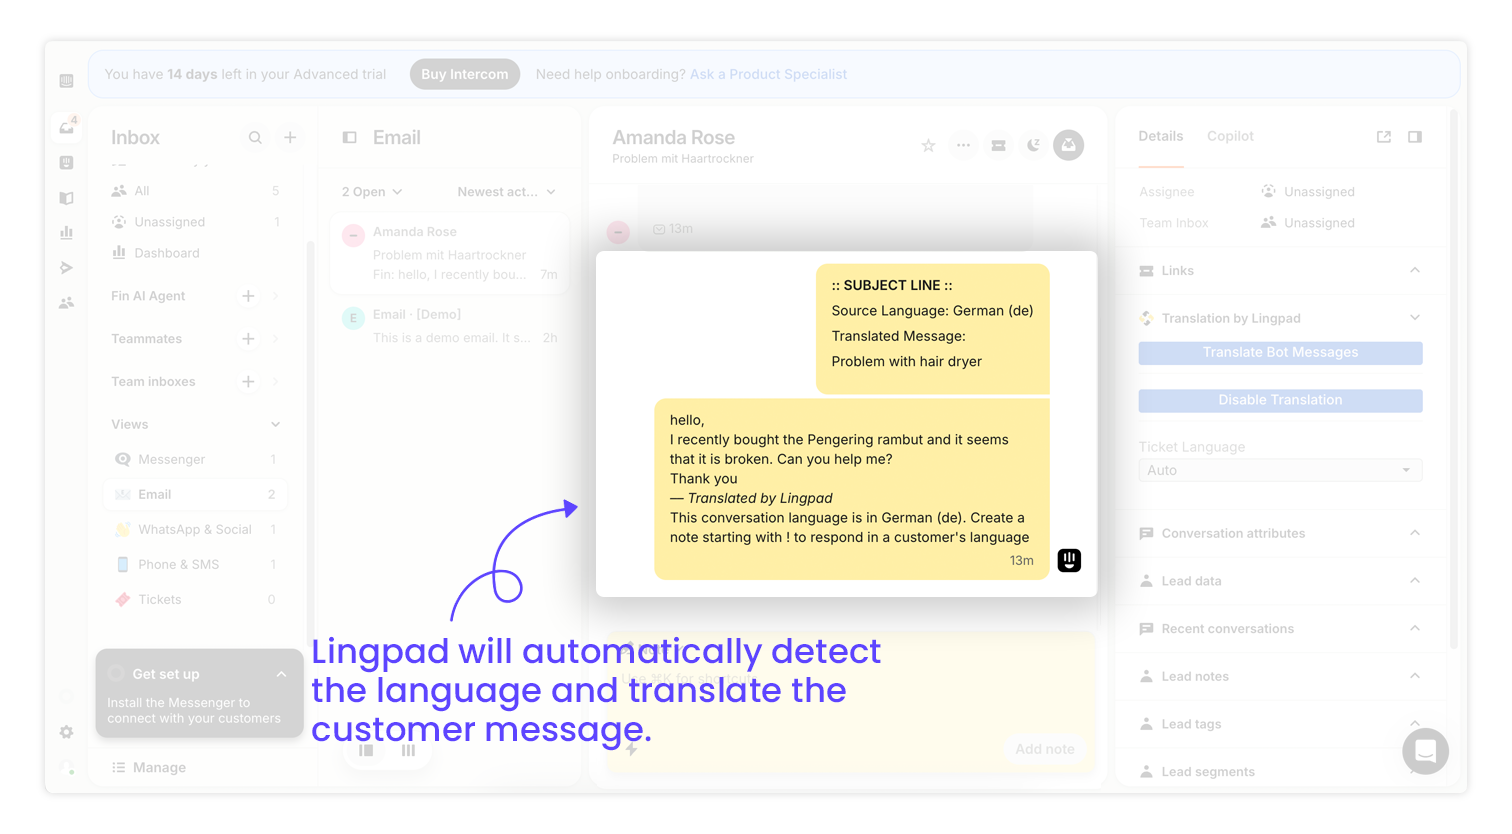The width and height of the screenshot is (1512, 834).
Task: Open the Reports bar chart rail icon
Action: (66, 232)
